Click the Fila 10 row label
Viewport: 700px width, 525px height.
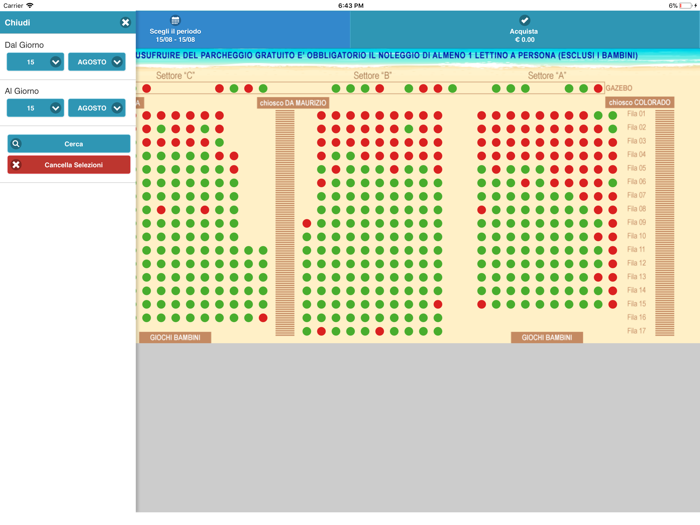coord(636,236)
